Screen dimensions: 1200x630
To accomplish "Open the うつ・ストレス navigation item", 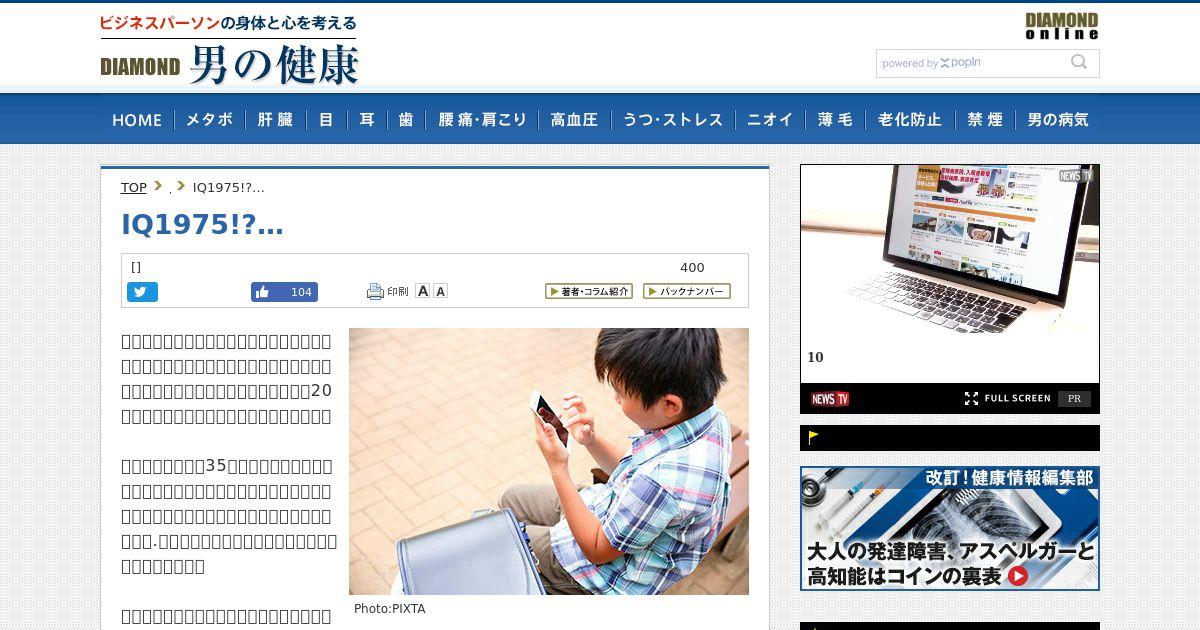I will coord(673,120).
